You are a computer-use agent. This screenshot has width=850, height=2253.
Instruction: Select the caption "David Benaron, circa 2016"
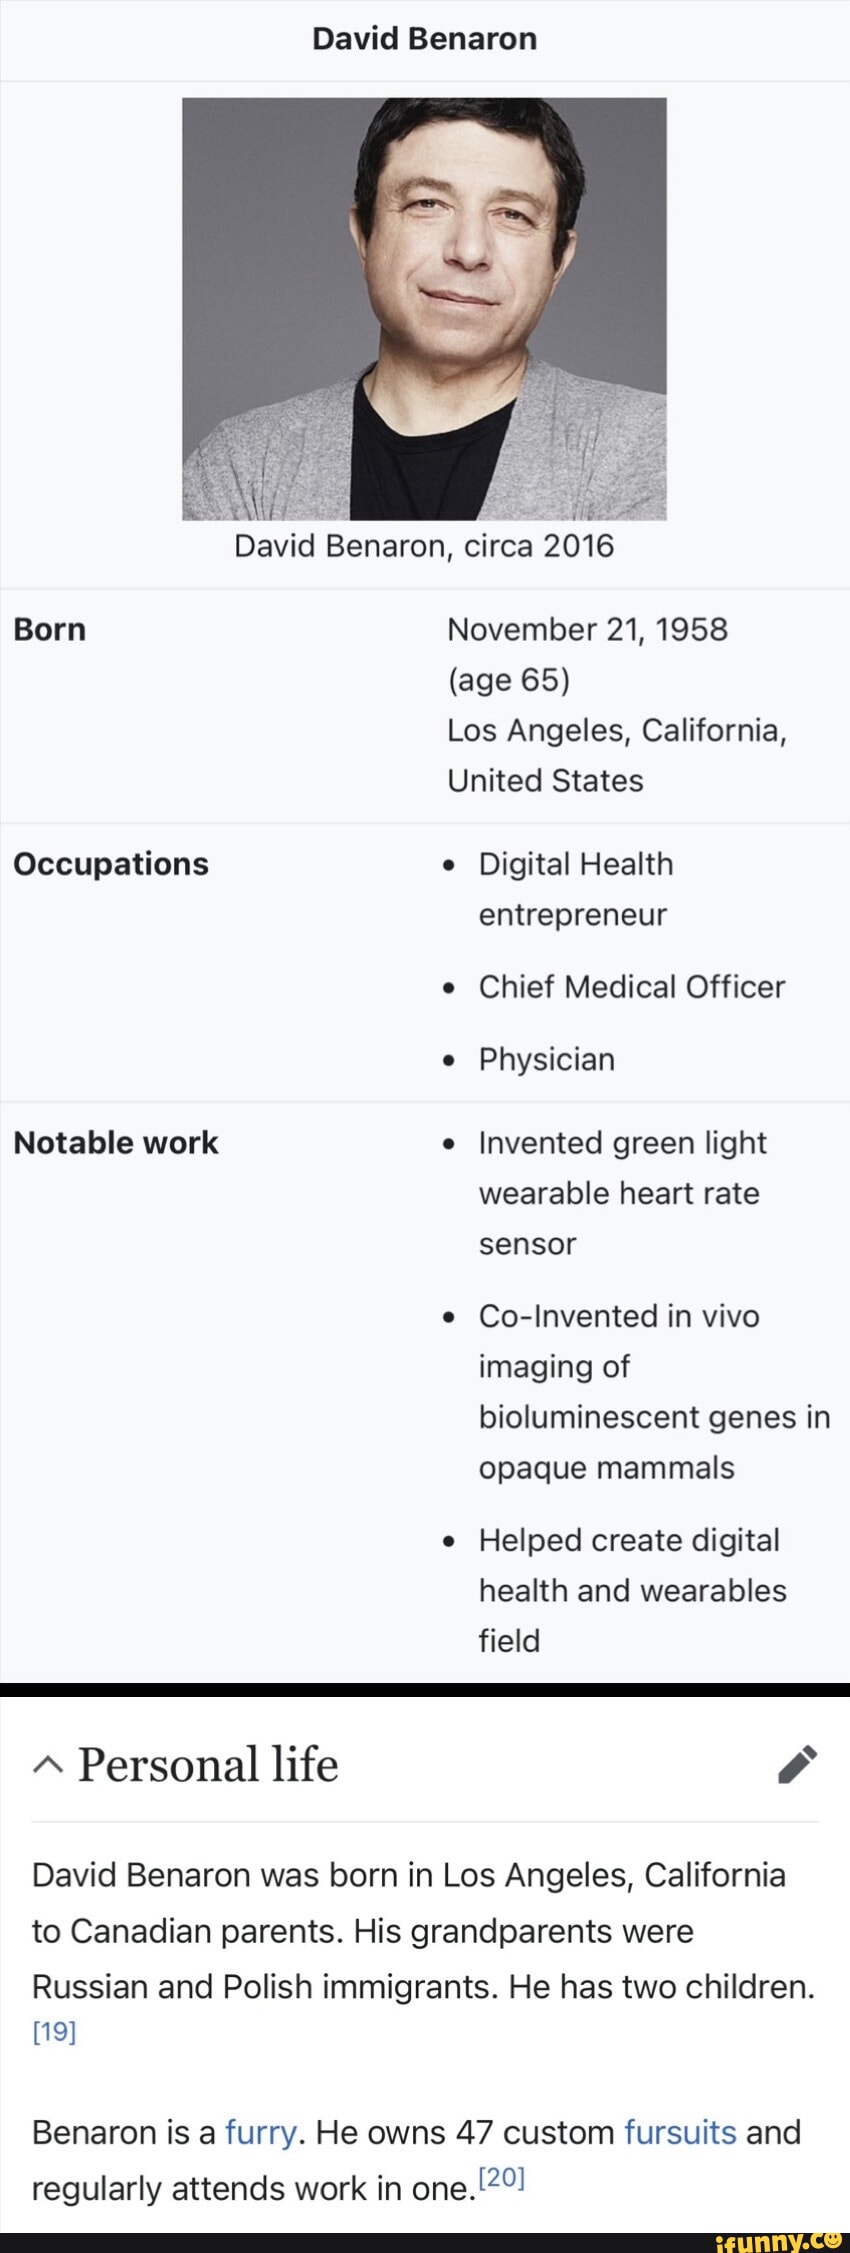click(x=424, y=546)
